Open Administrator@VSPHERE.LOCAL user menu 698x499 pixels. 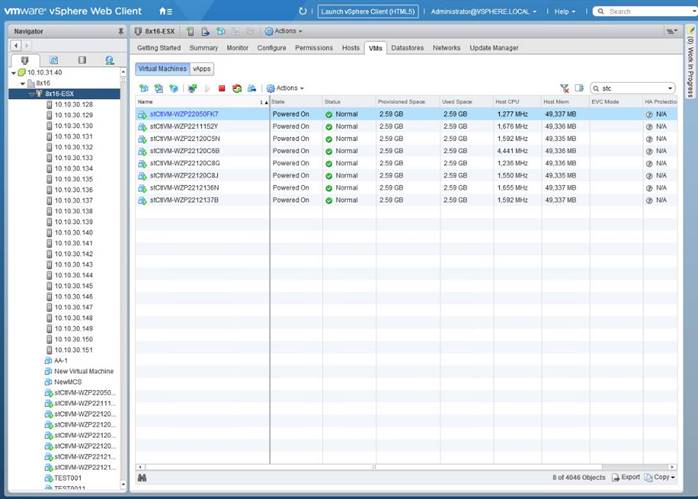(x=483, y=12)
